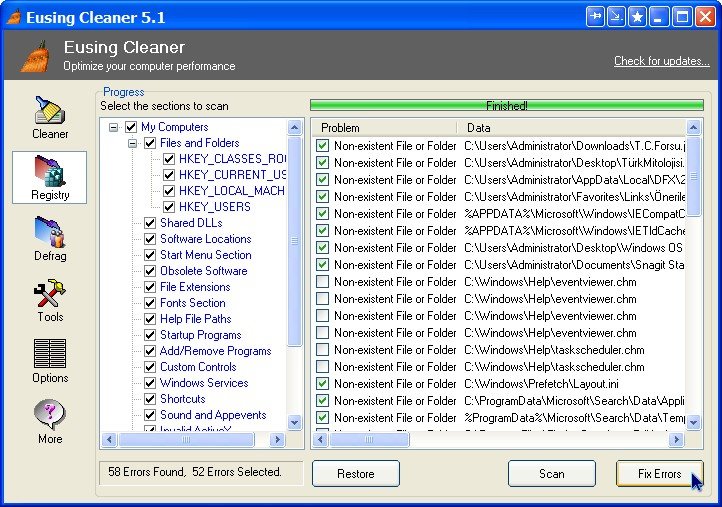The image size is (722, 507).
Task: Select the Shortcuts tree label
Action: tap(182, 399)
